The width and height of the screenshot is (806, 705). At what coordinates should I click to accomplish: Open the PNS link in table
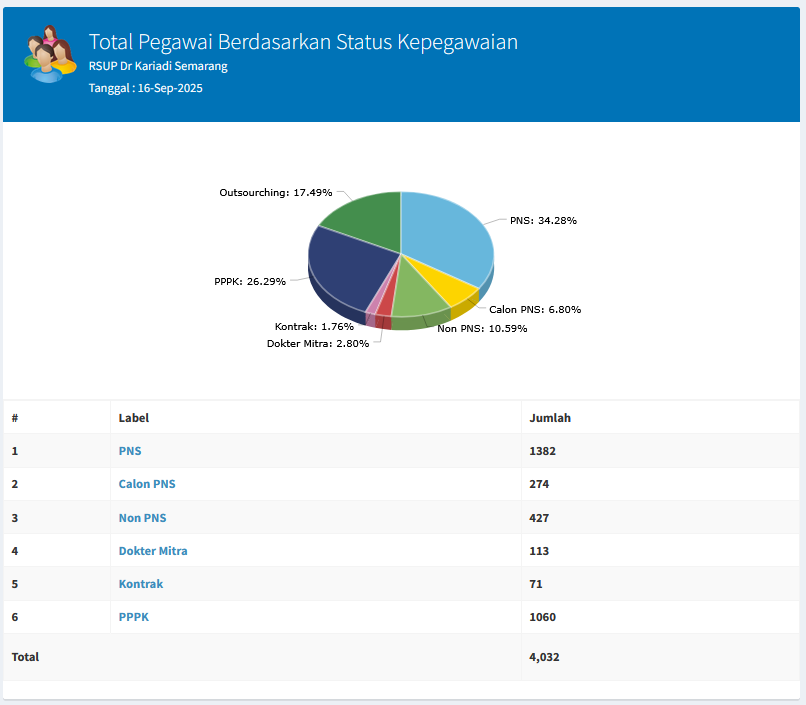point(130,451)
